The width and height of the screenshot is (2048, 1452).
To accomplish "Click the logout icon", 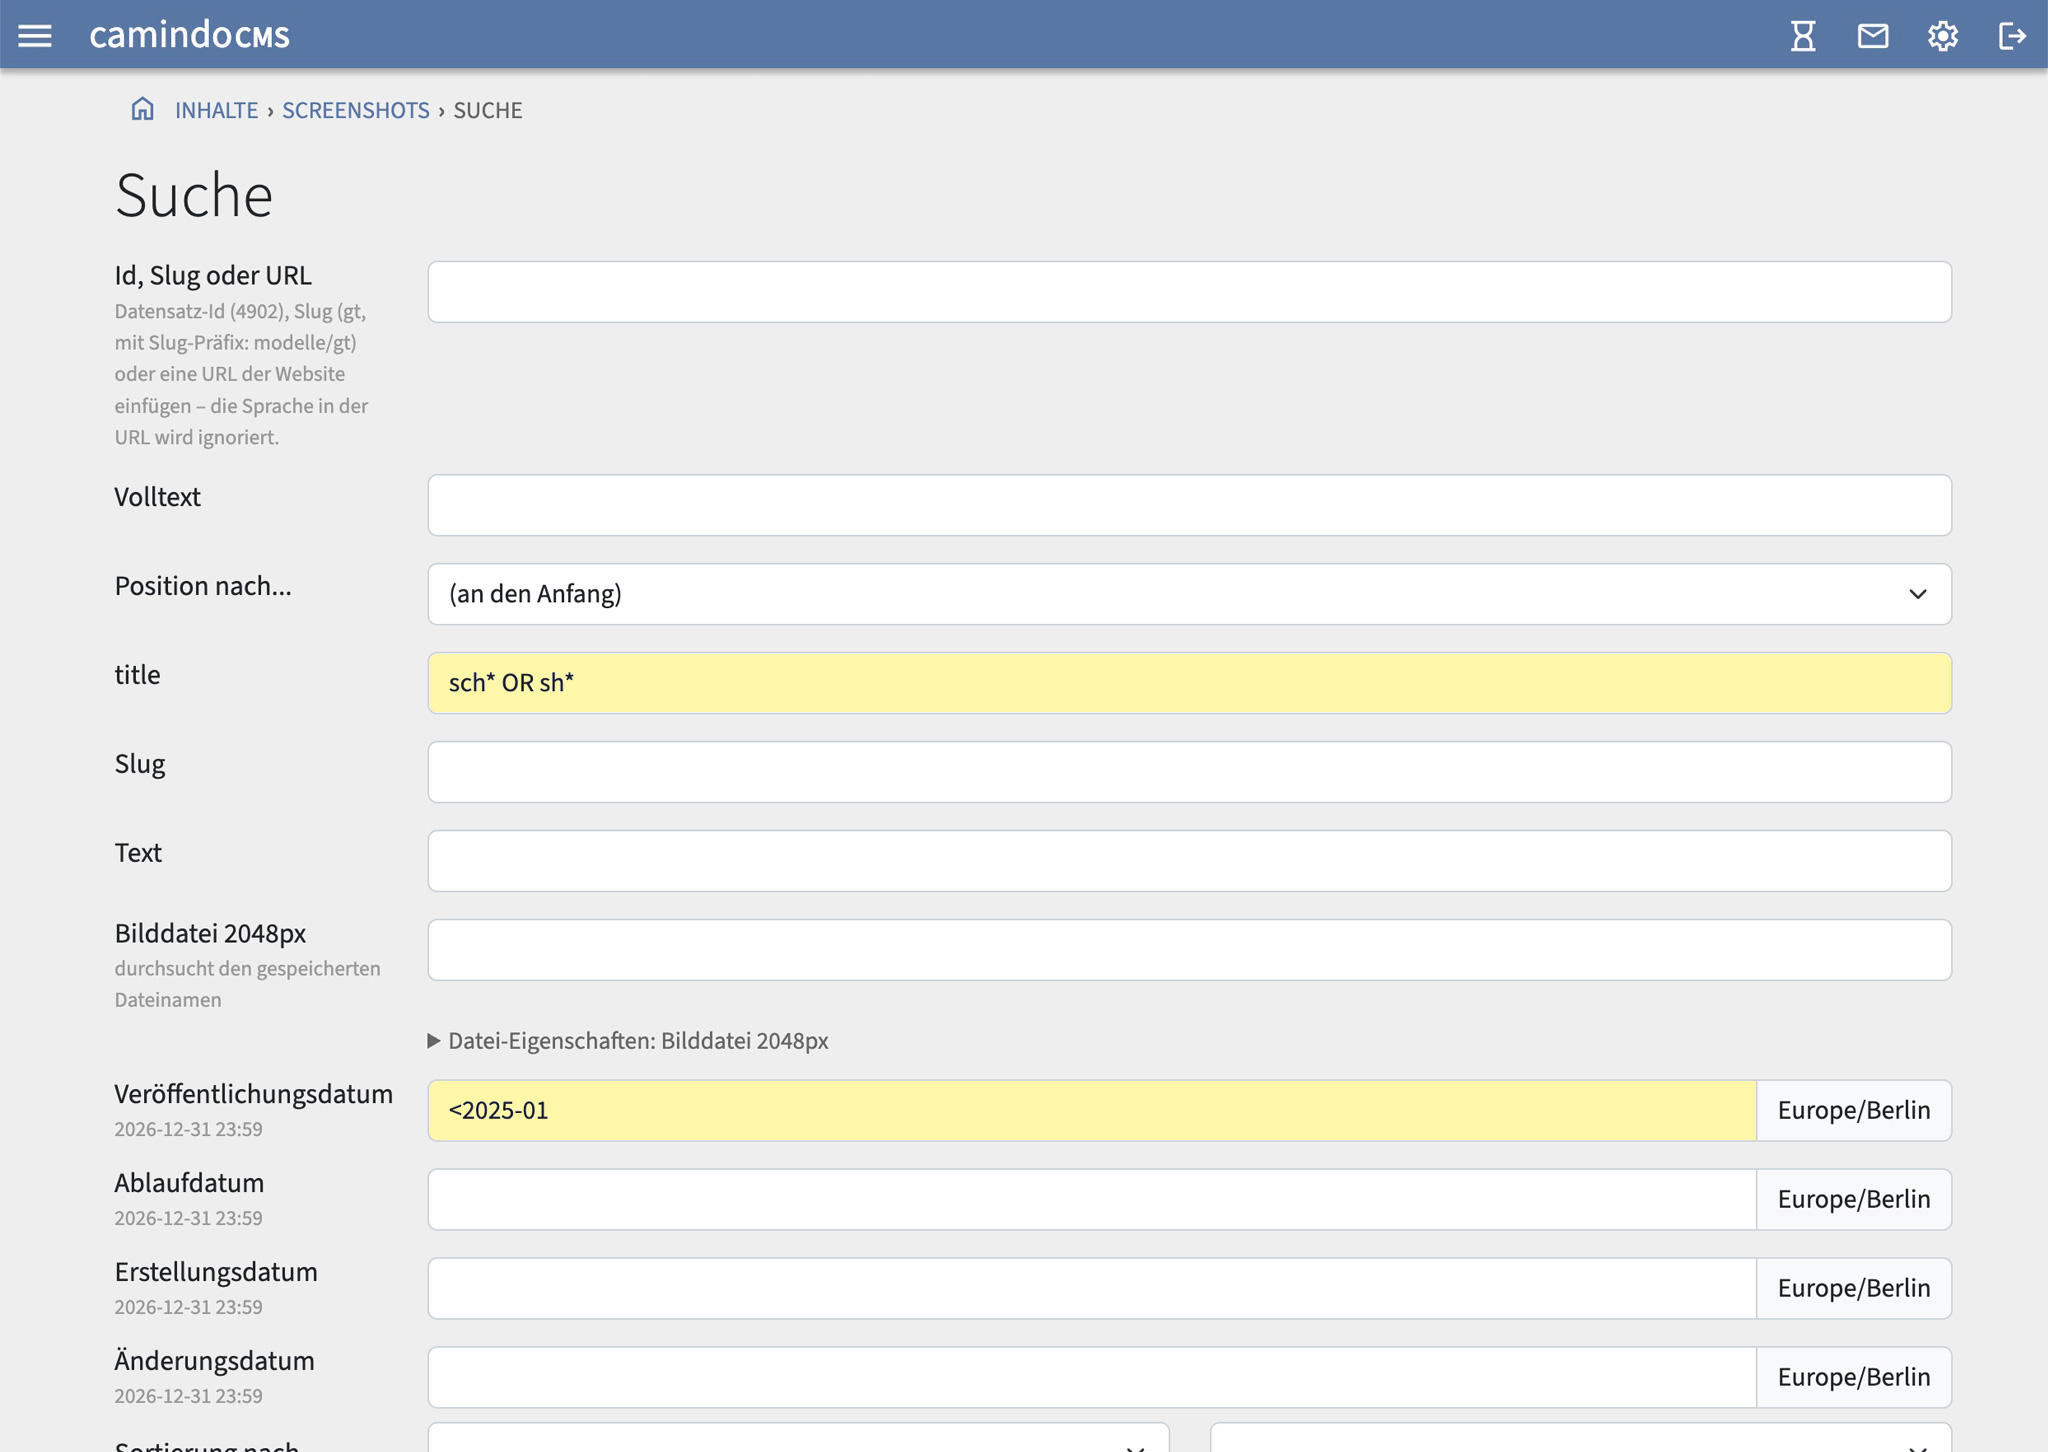I will coord(2012,36).
